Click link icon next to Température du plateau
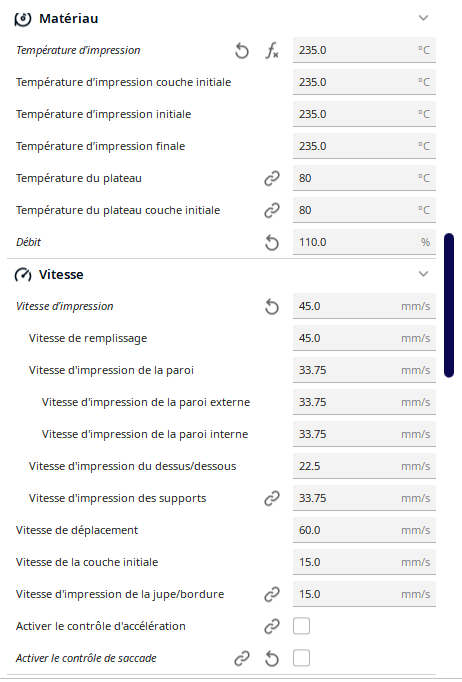The image size is (462, 682). coord(272,178)
